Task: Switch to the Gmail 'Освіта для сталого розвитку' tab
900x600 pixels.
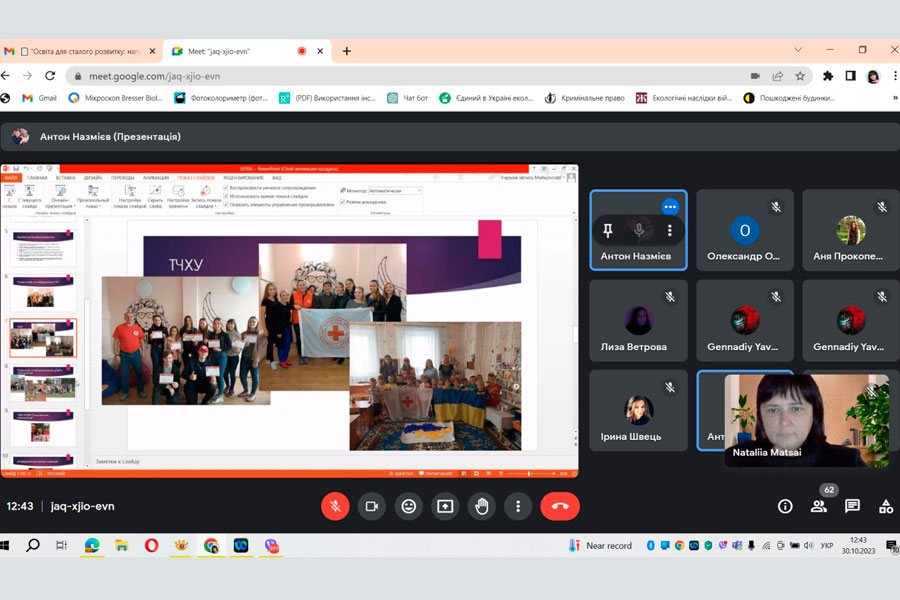Action: click(x=80, y=51)
